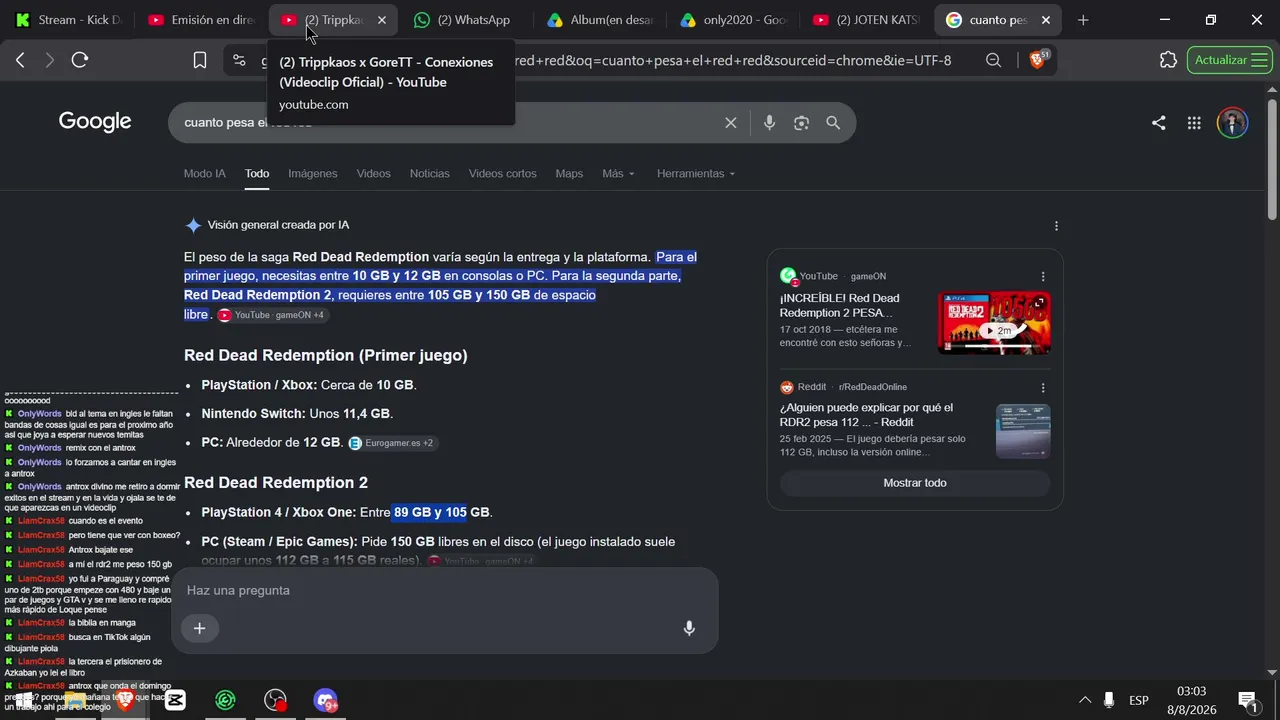1280x720 pixels.
Task: Share the Google results page
Action: tap(1158, 123)
